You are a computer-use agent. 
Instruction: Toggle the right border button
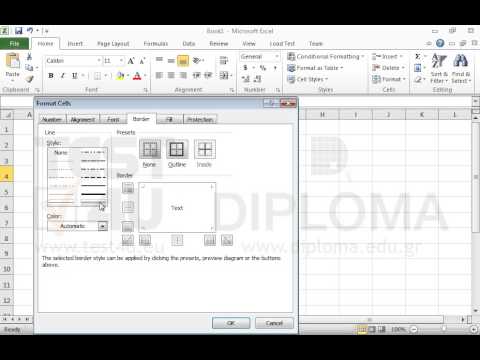point(210,240)
